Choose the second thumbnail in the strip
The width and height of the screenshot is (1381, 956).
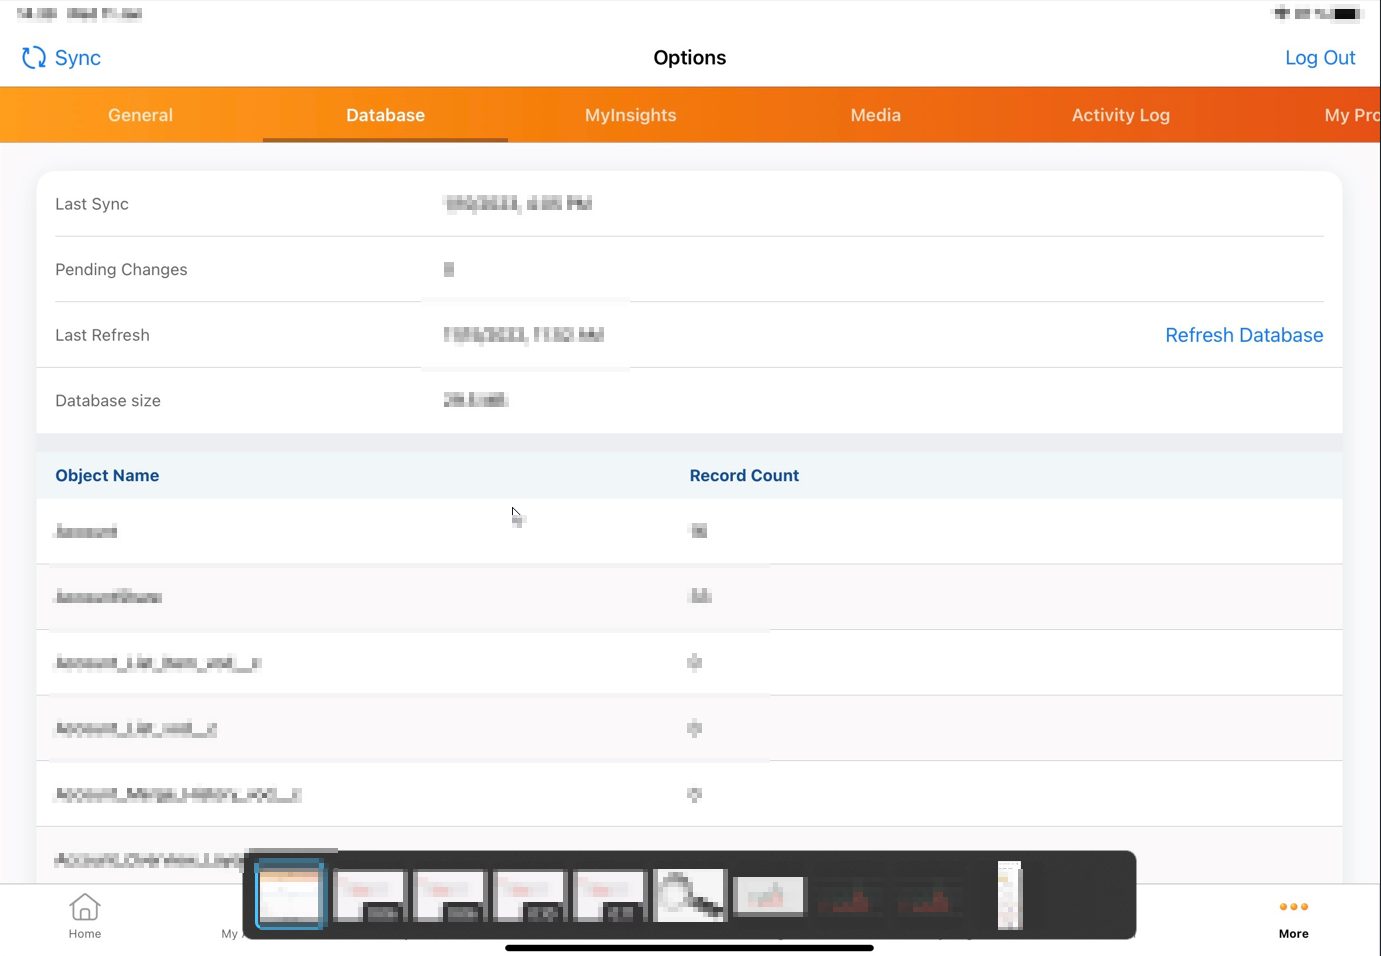point(369,895)
